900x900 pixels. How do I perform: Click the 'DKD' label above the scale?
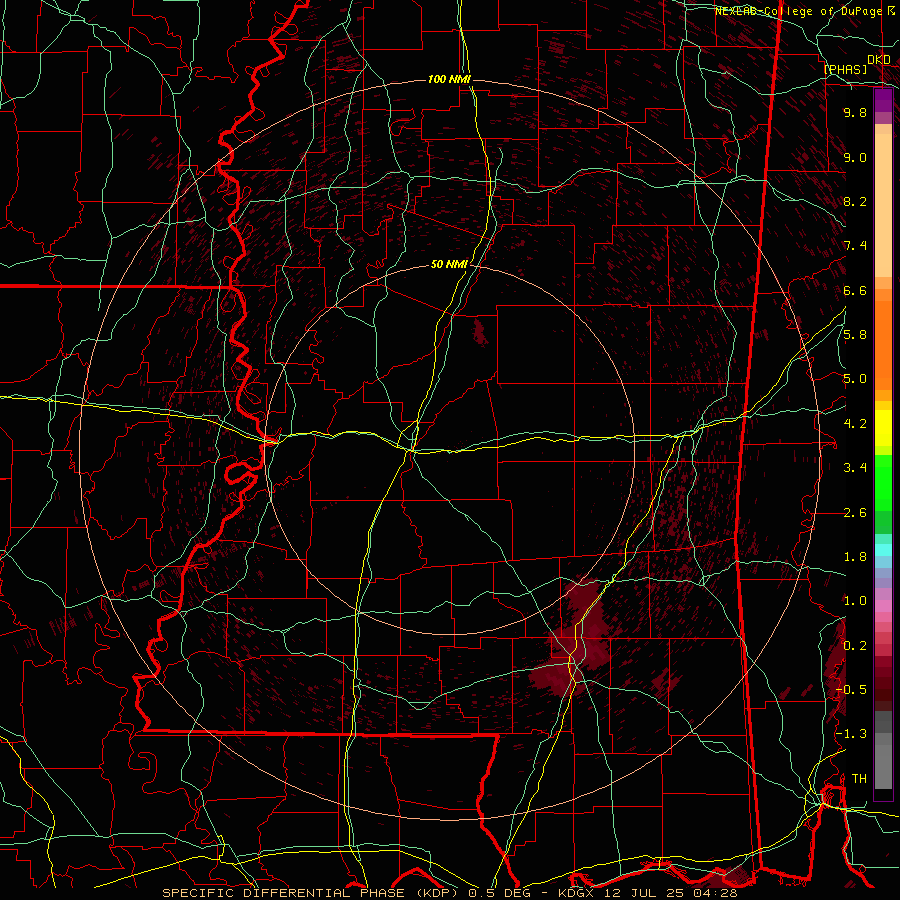(x=879, y=60)
